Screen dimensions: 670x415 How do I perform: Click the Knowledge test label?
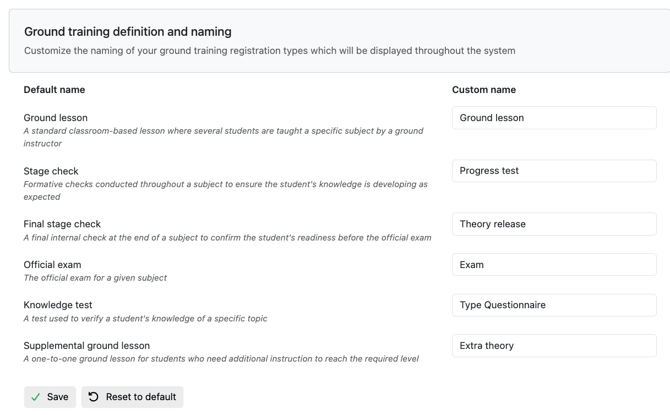pos(58,305)
